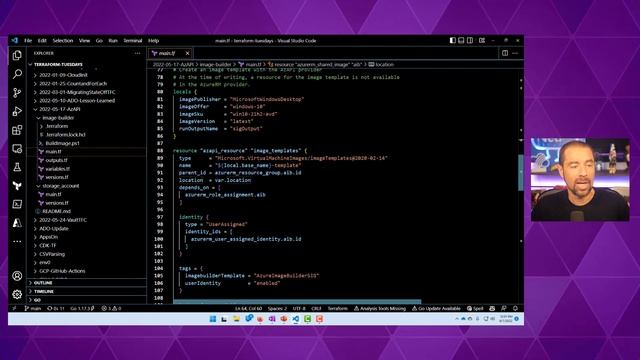Click the remote window indicator in the status bar
640x360 pixels.
point(15,309)
